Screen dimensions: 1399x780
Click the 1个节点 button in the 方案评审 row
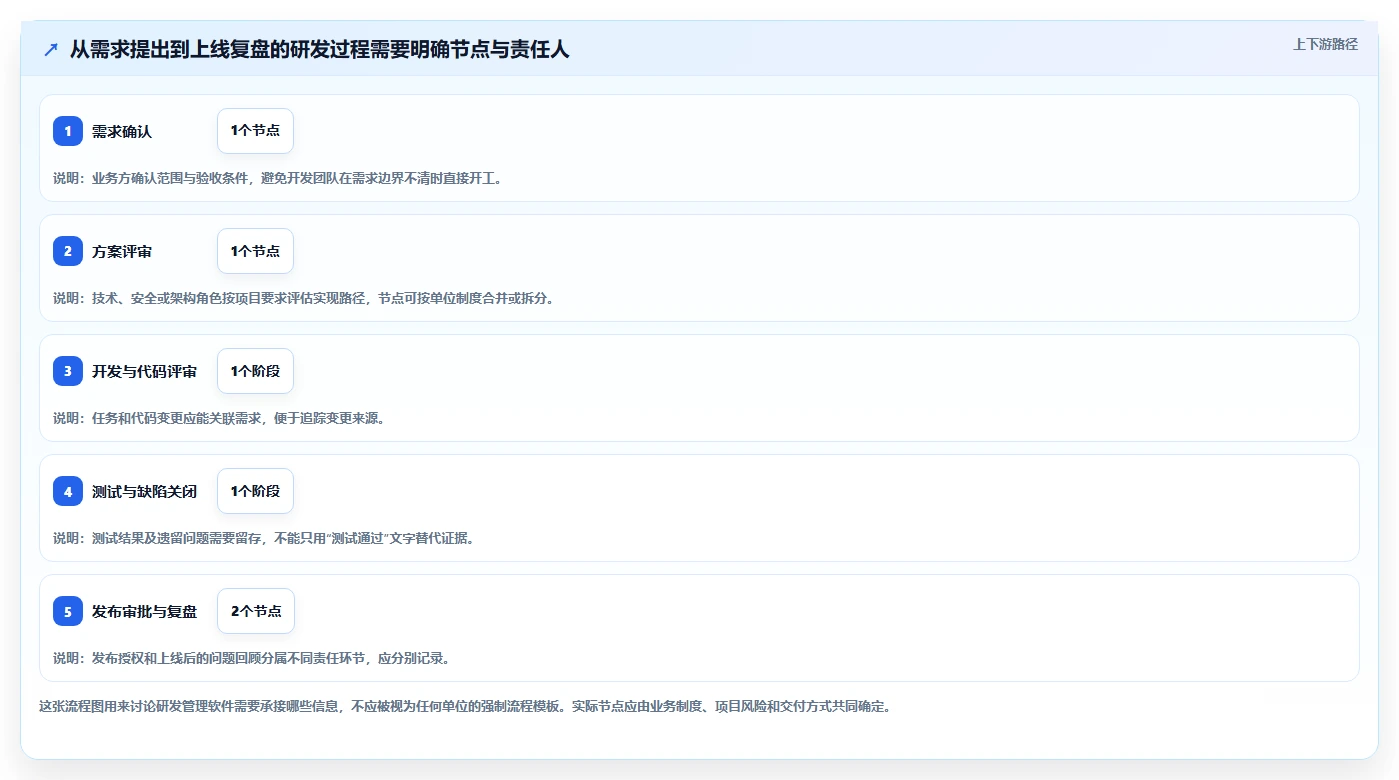point(255,251)
